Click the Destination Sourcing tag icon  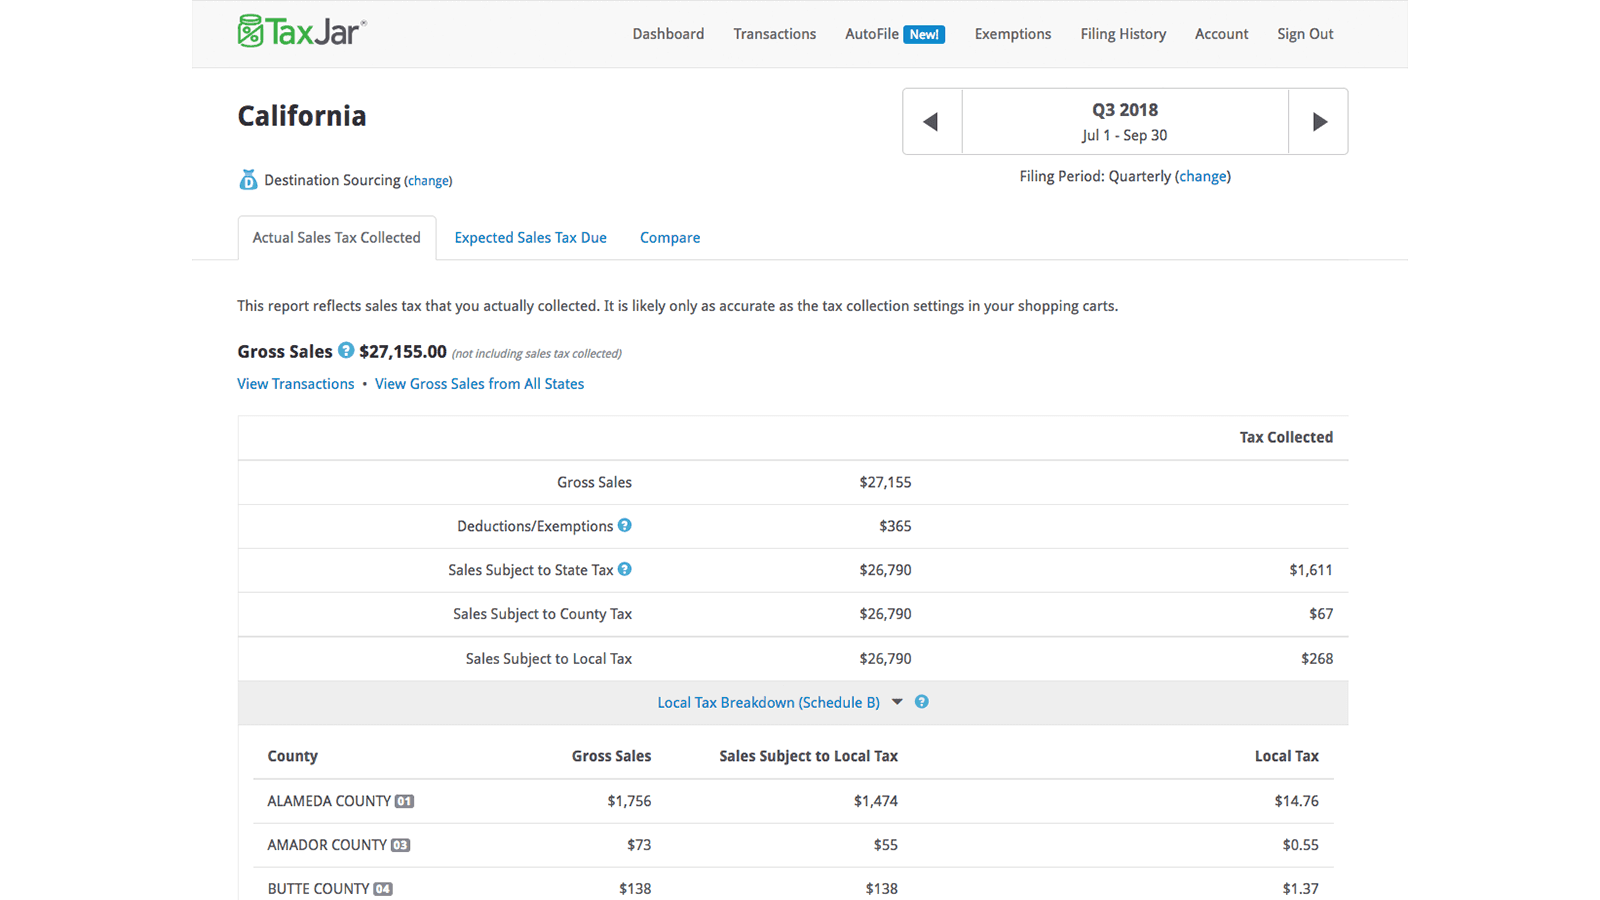click(x=247, y=179)
